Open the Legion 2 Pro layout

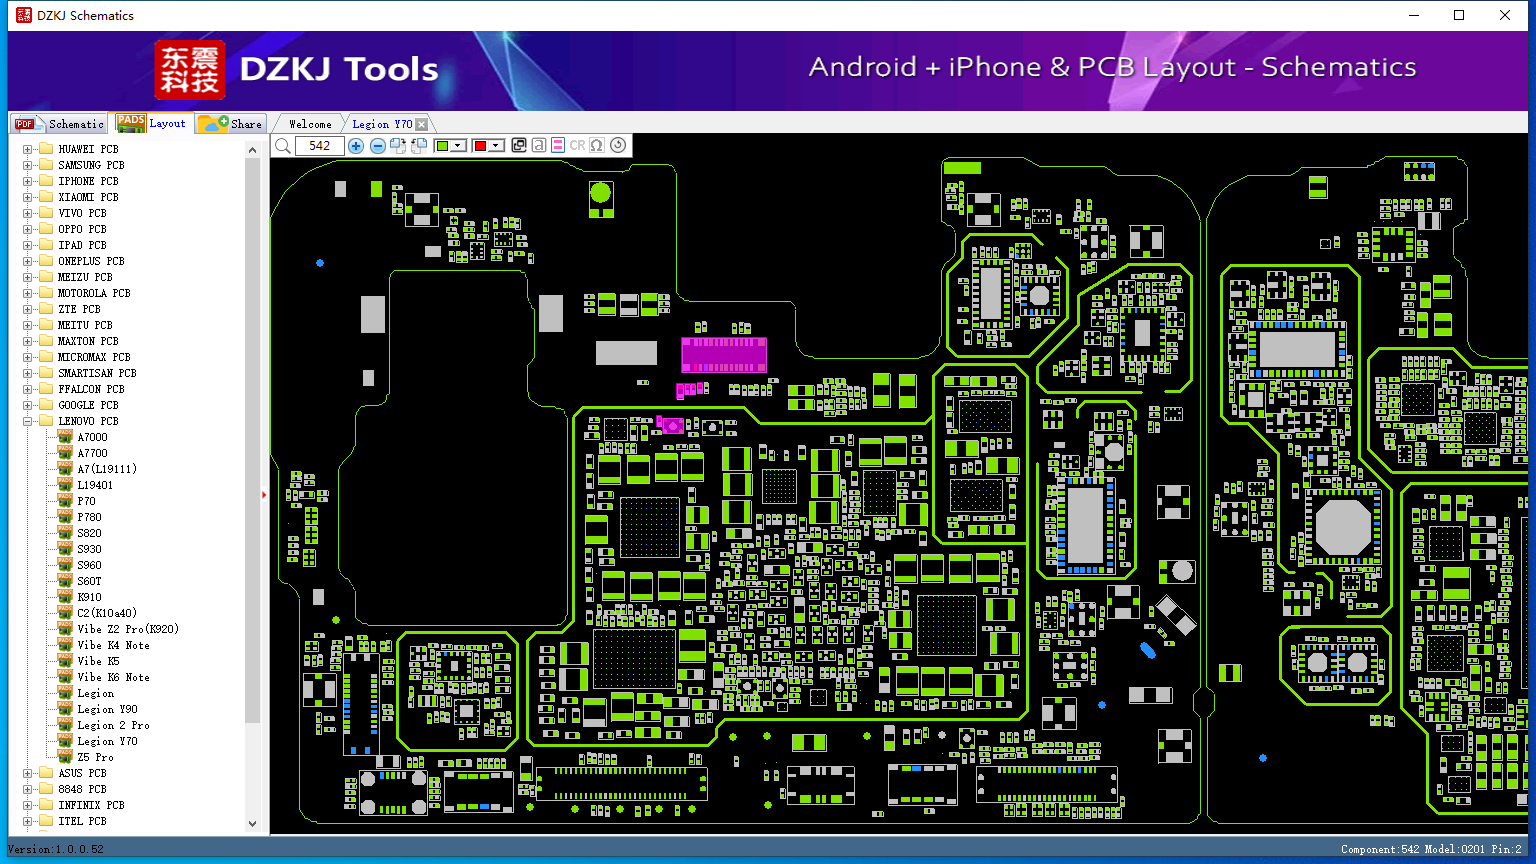point(113,725)
